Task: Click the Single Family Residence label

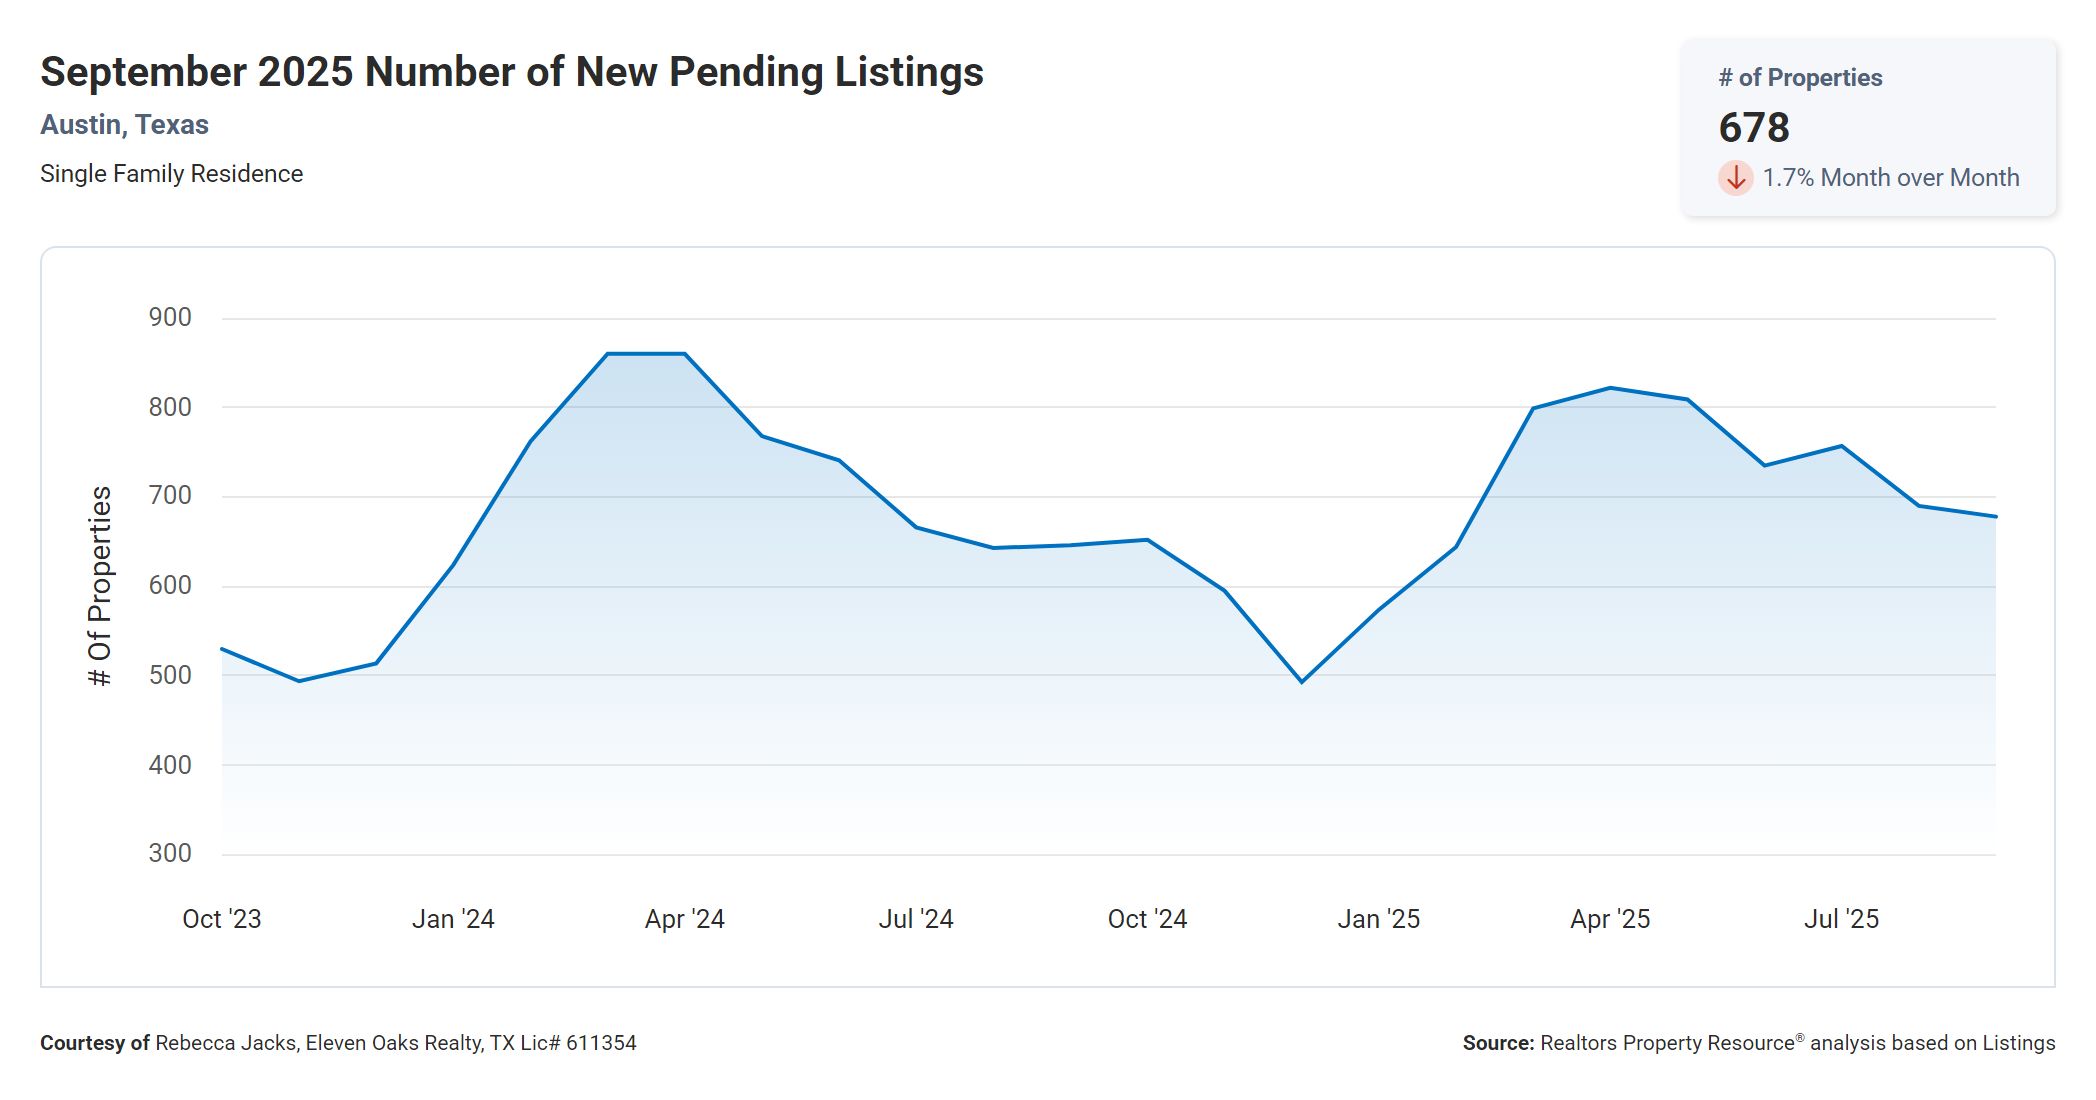Action: (x=171, y=174)
